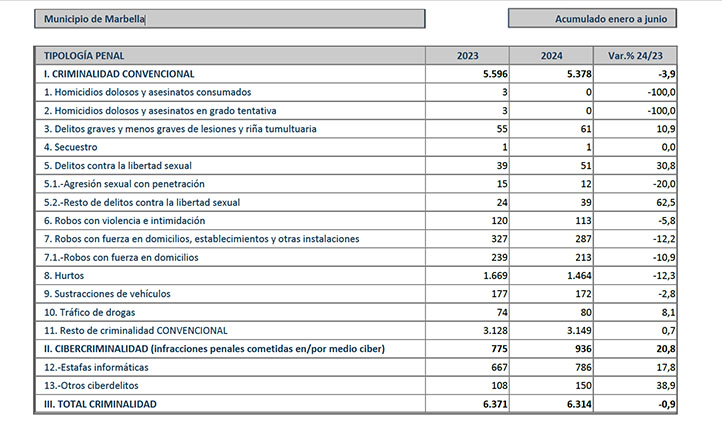Screen dimensions: 722x422
Task: Click the -2,8 variation cell
Action: tap(667, 294)
